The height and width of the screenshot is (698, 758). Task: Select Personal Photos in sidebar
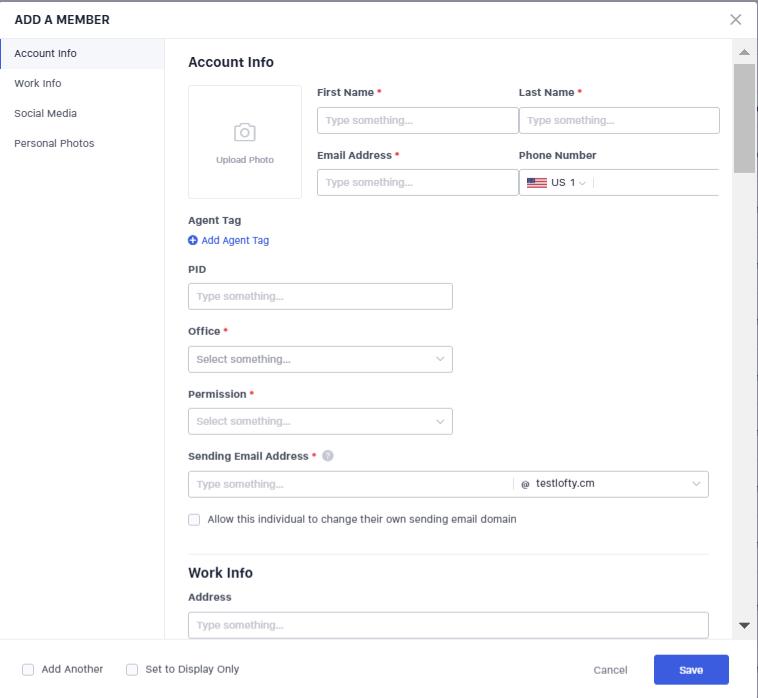[54, 144]
